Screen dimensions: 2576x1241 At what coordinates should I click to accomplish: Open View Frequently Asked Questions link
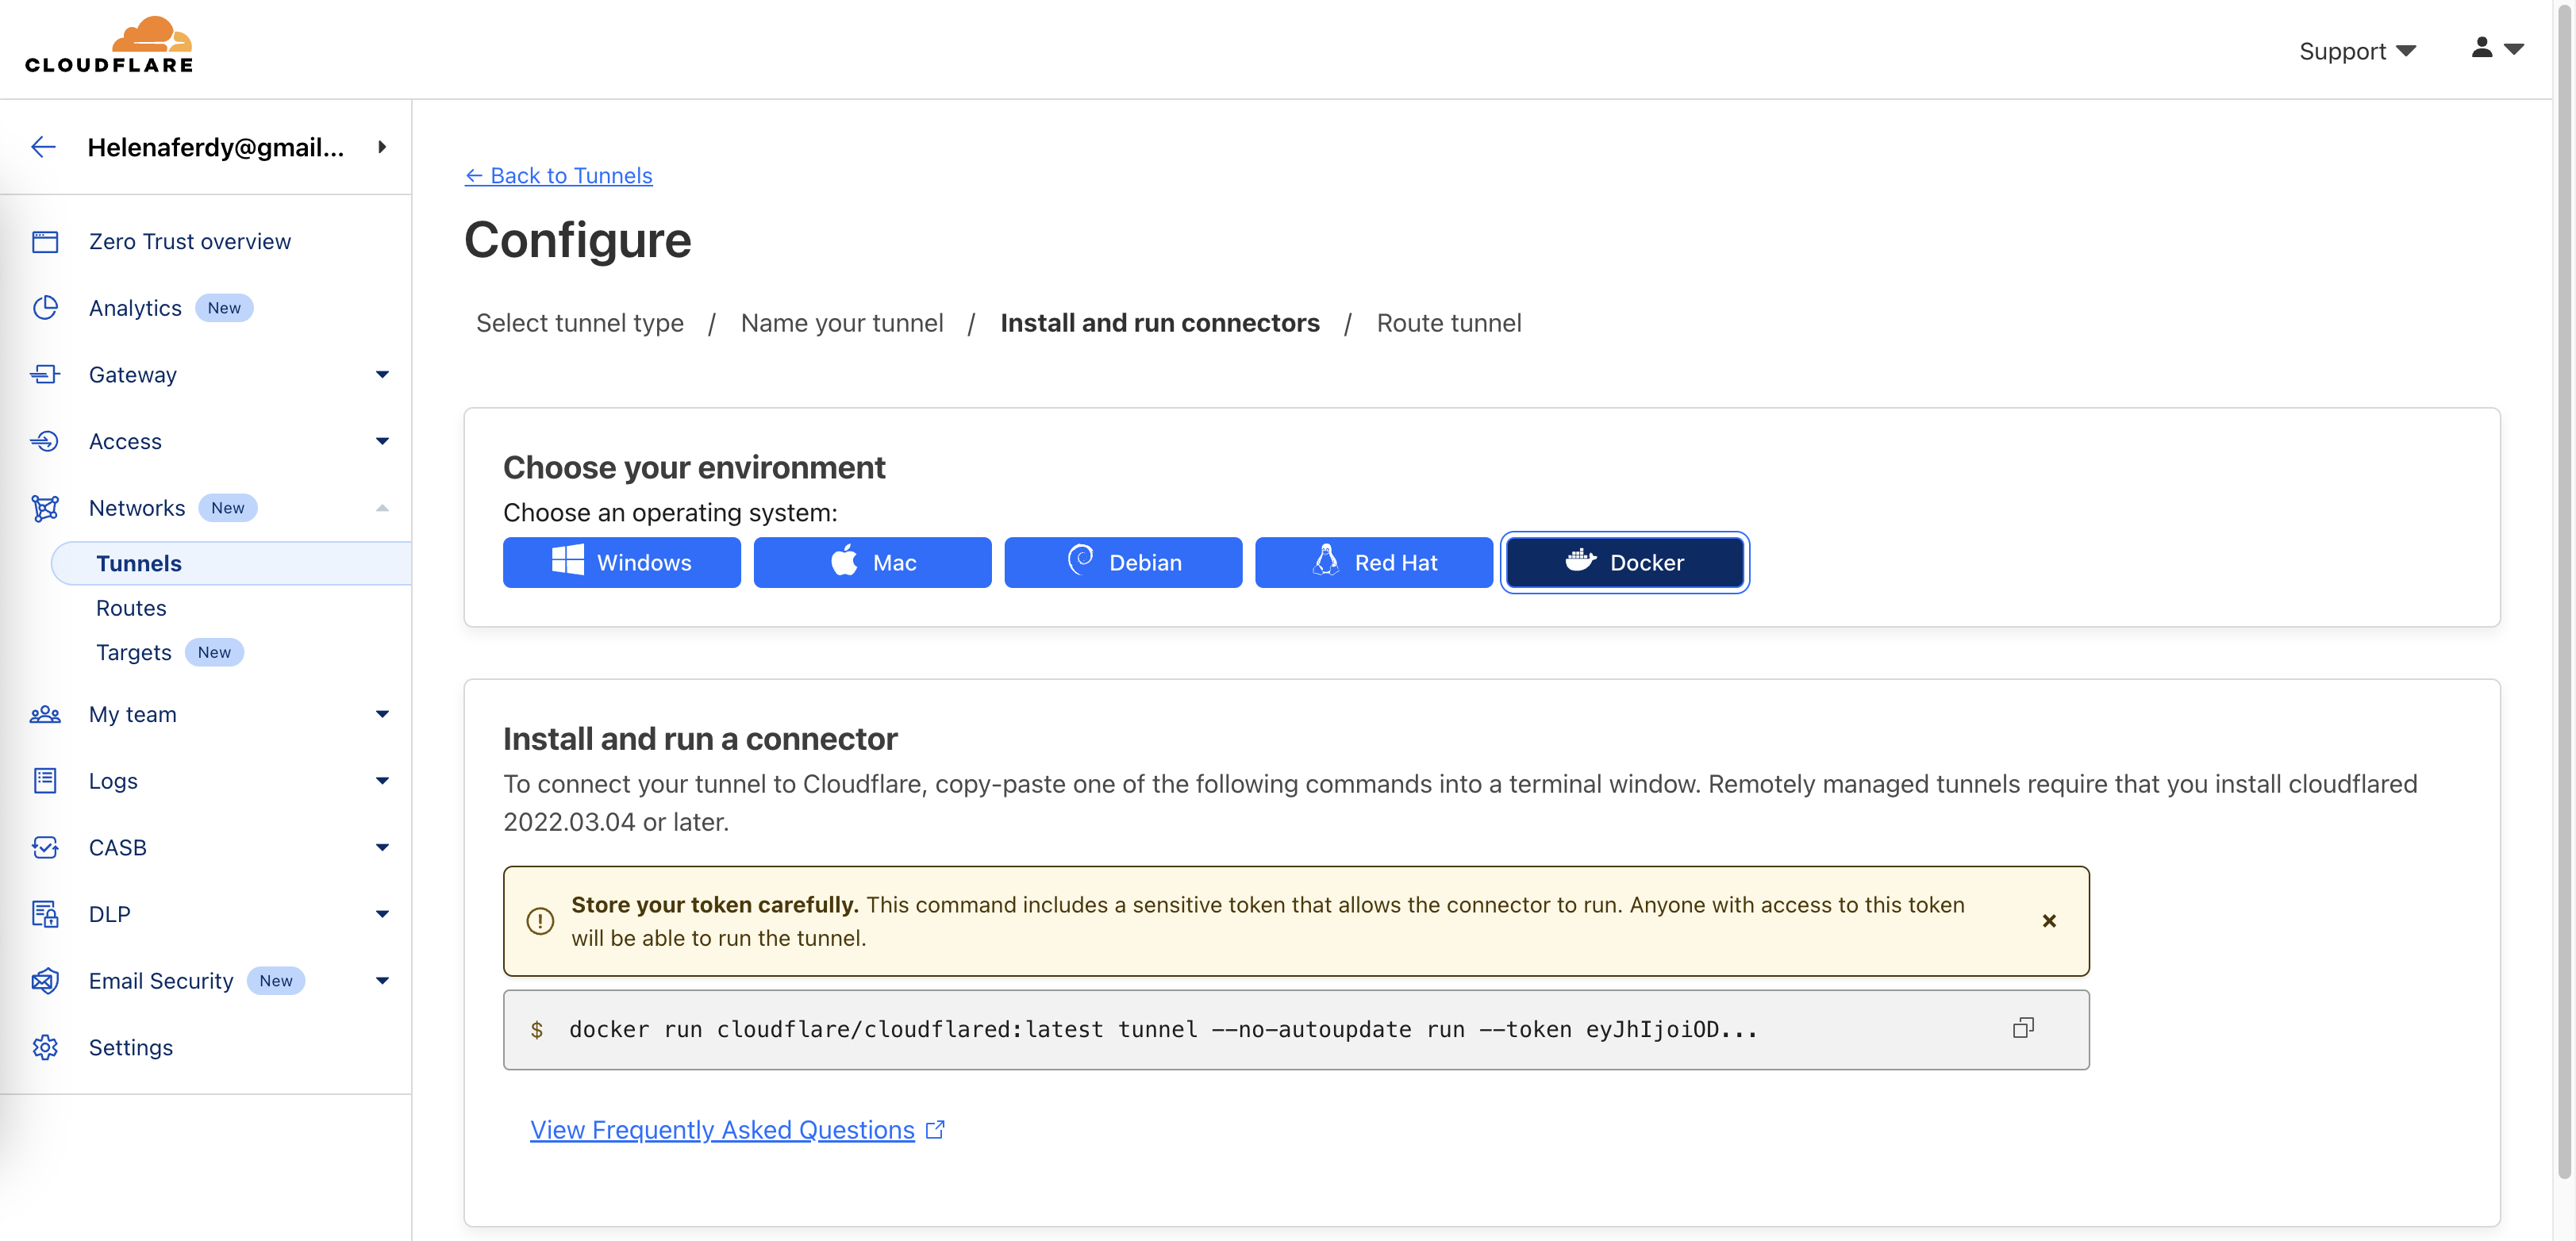coord(722,1129)
